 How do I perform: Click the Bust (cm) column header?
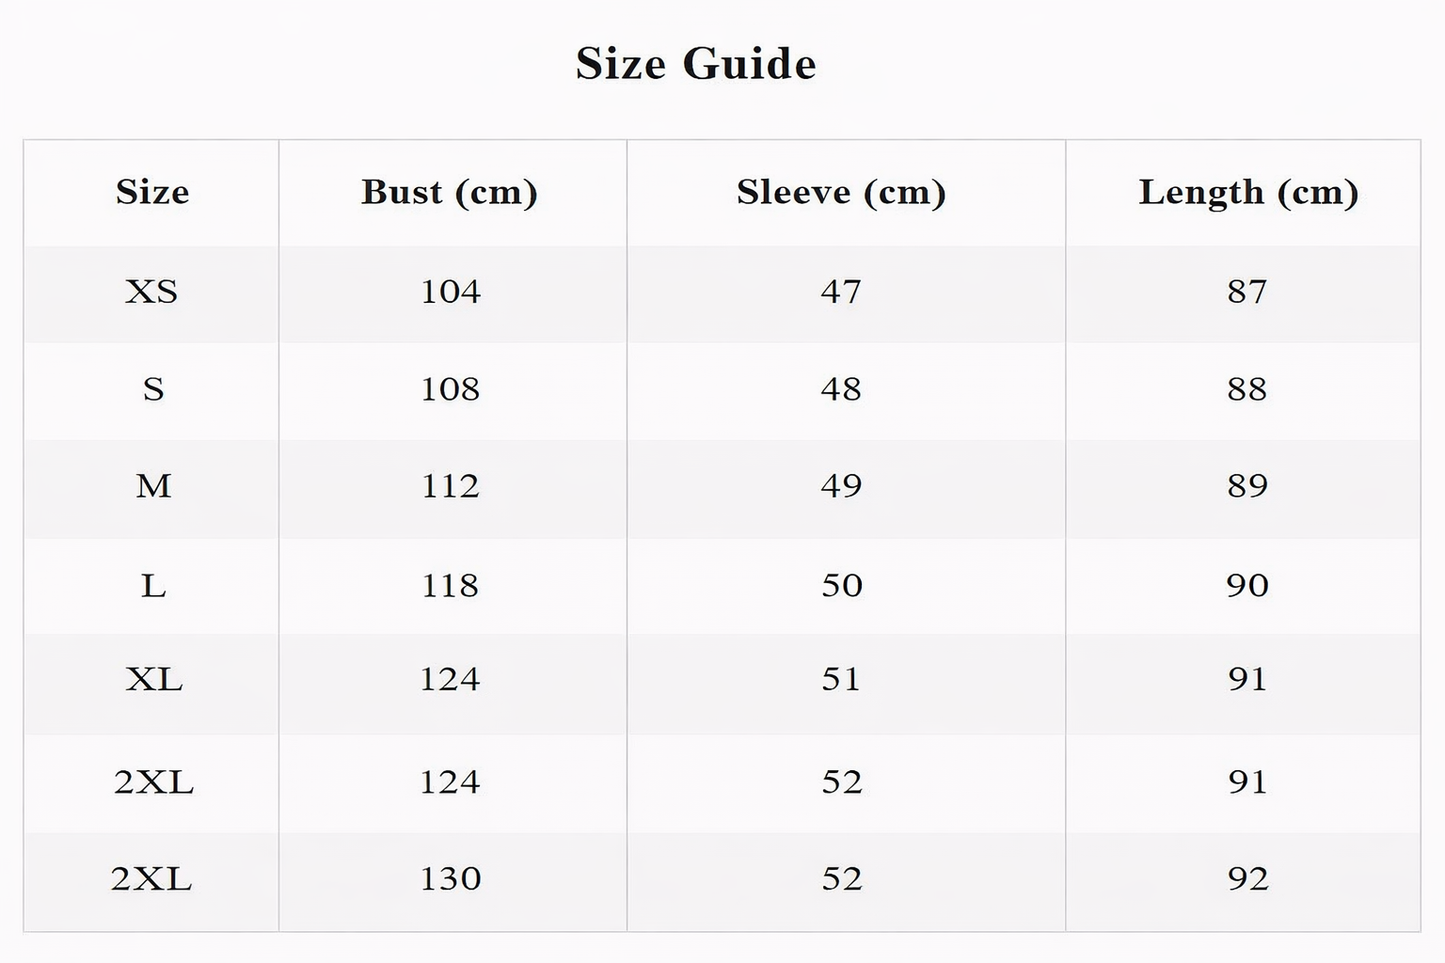tap(450, 192)
